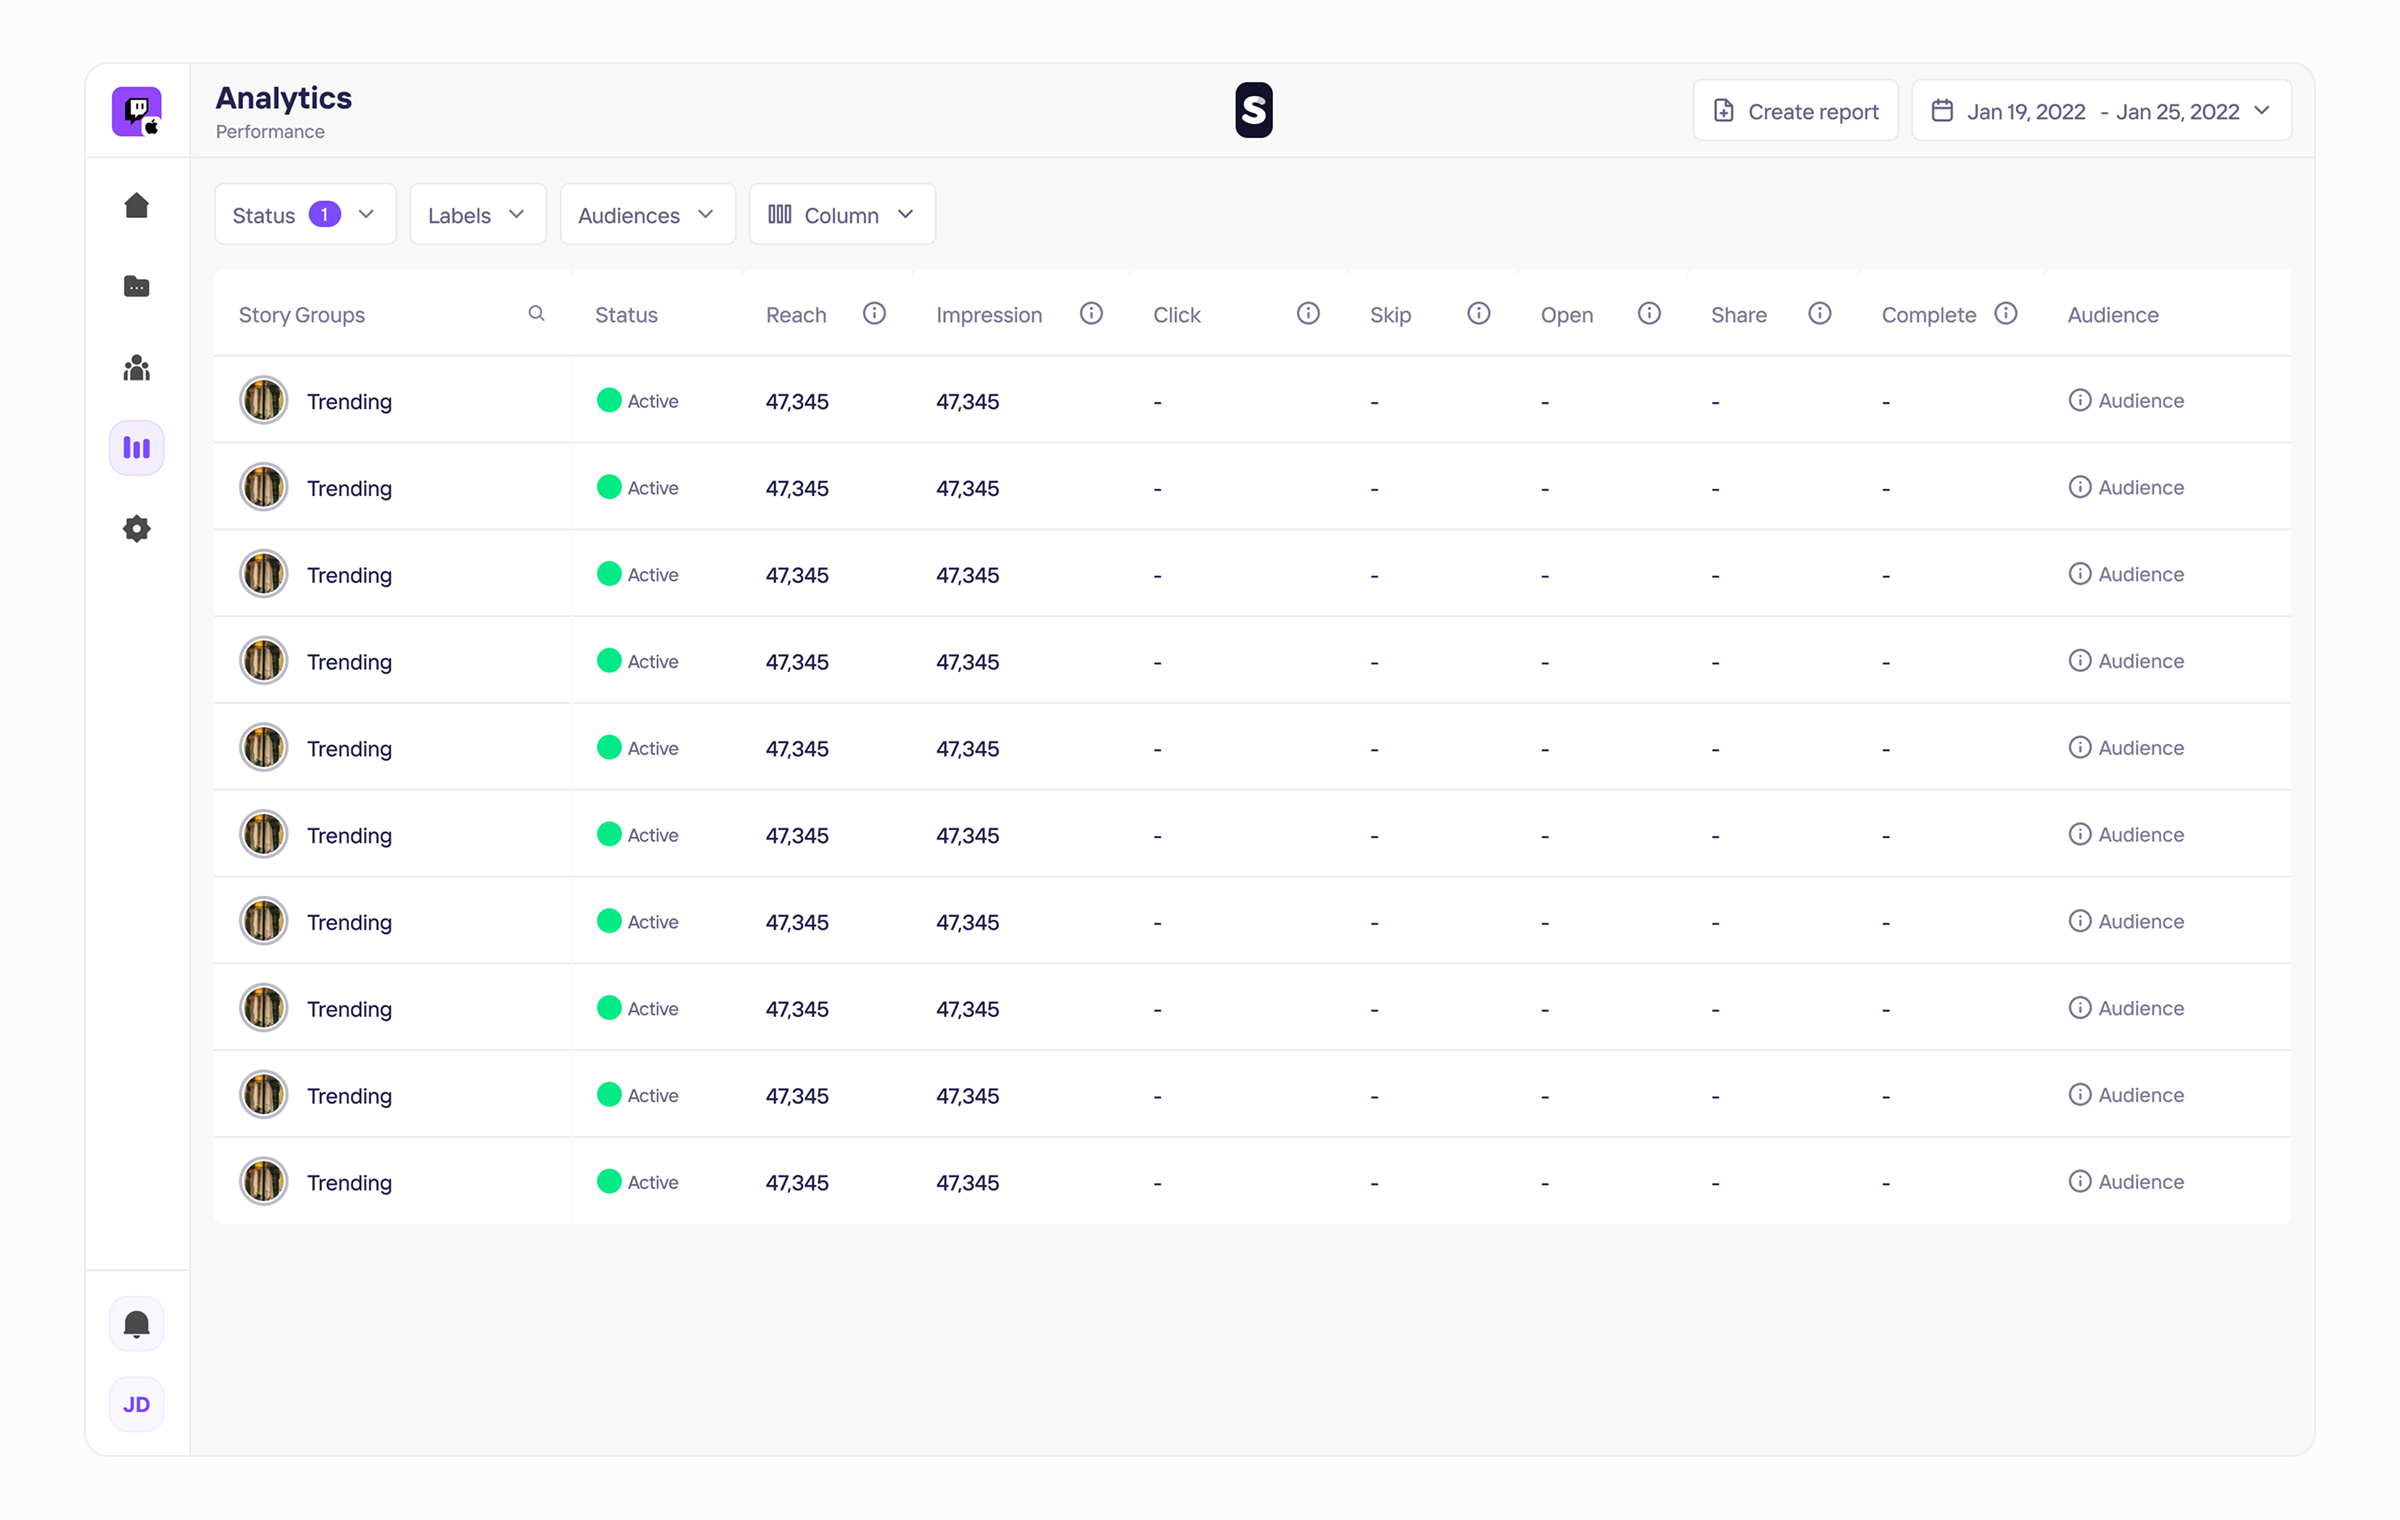Click the info icon next to Complete
Image resolution: width=2400 pixels, height=1520 pixels.
click(x=2005, y=314)
